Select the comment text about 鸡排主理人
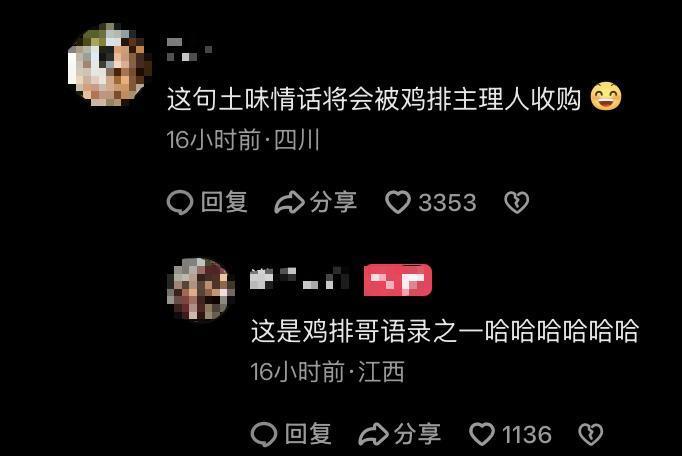682x456 pixels. pos(374,98)
